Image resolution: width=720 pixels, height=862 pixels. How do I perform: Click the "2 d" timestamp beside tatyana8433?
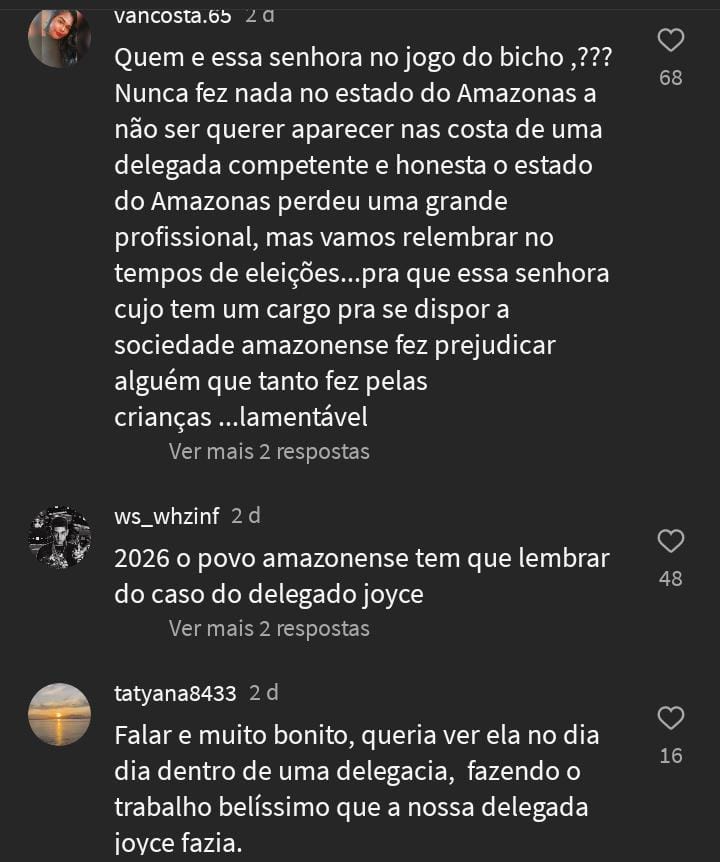pyautogui.click(x=264, y=693)
